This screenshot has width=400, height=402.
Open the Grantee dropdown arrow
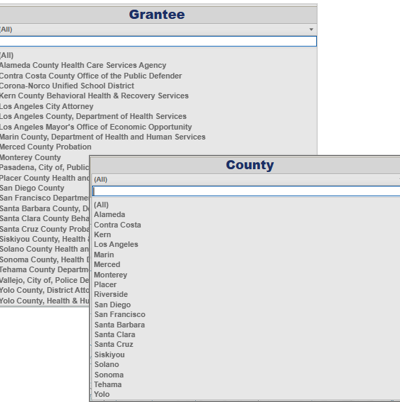pyautogui.click(x=311, y=29)
